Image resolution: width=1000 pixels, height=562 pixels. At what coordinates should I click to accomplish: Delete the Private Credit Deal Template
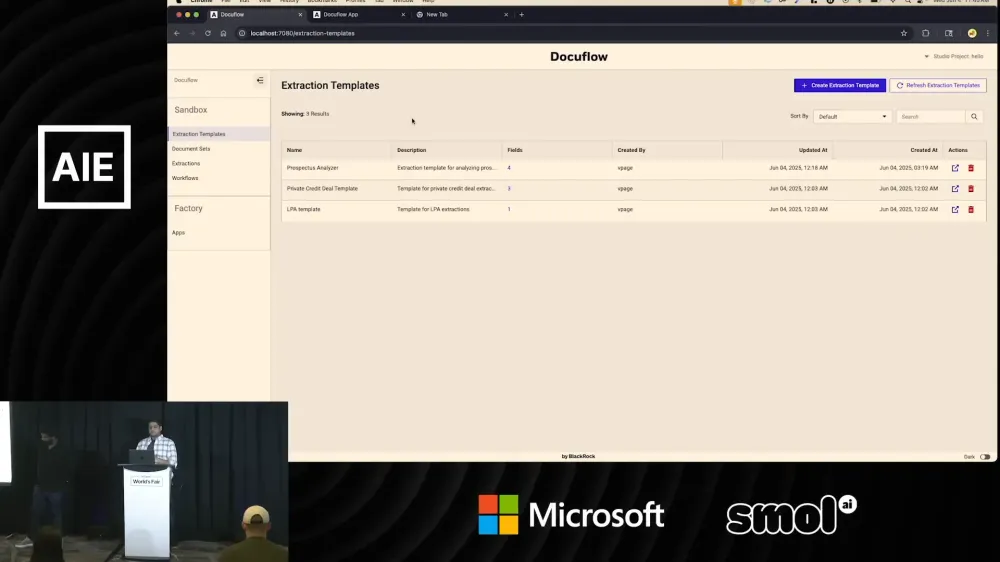[x=971, y=189]
